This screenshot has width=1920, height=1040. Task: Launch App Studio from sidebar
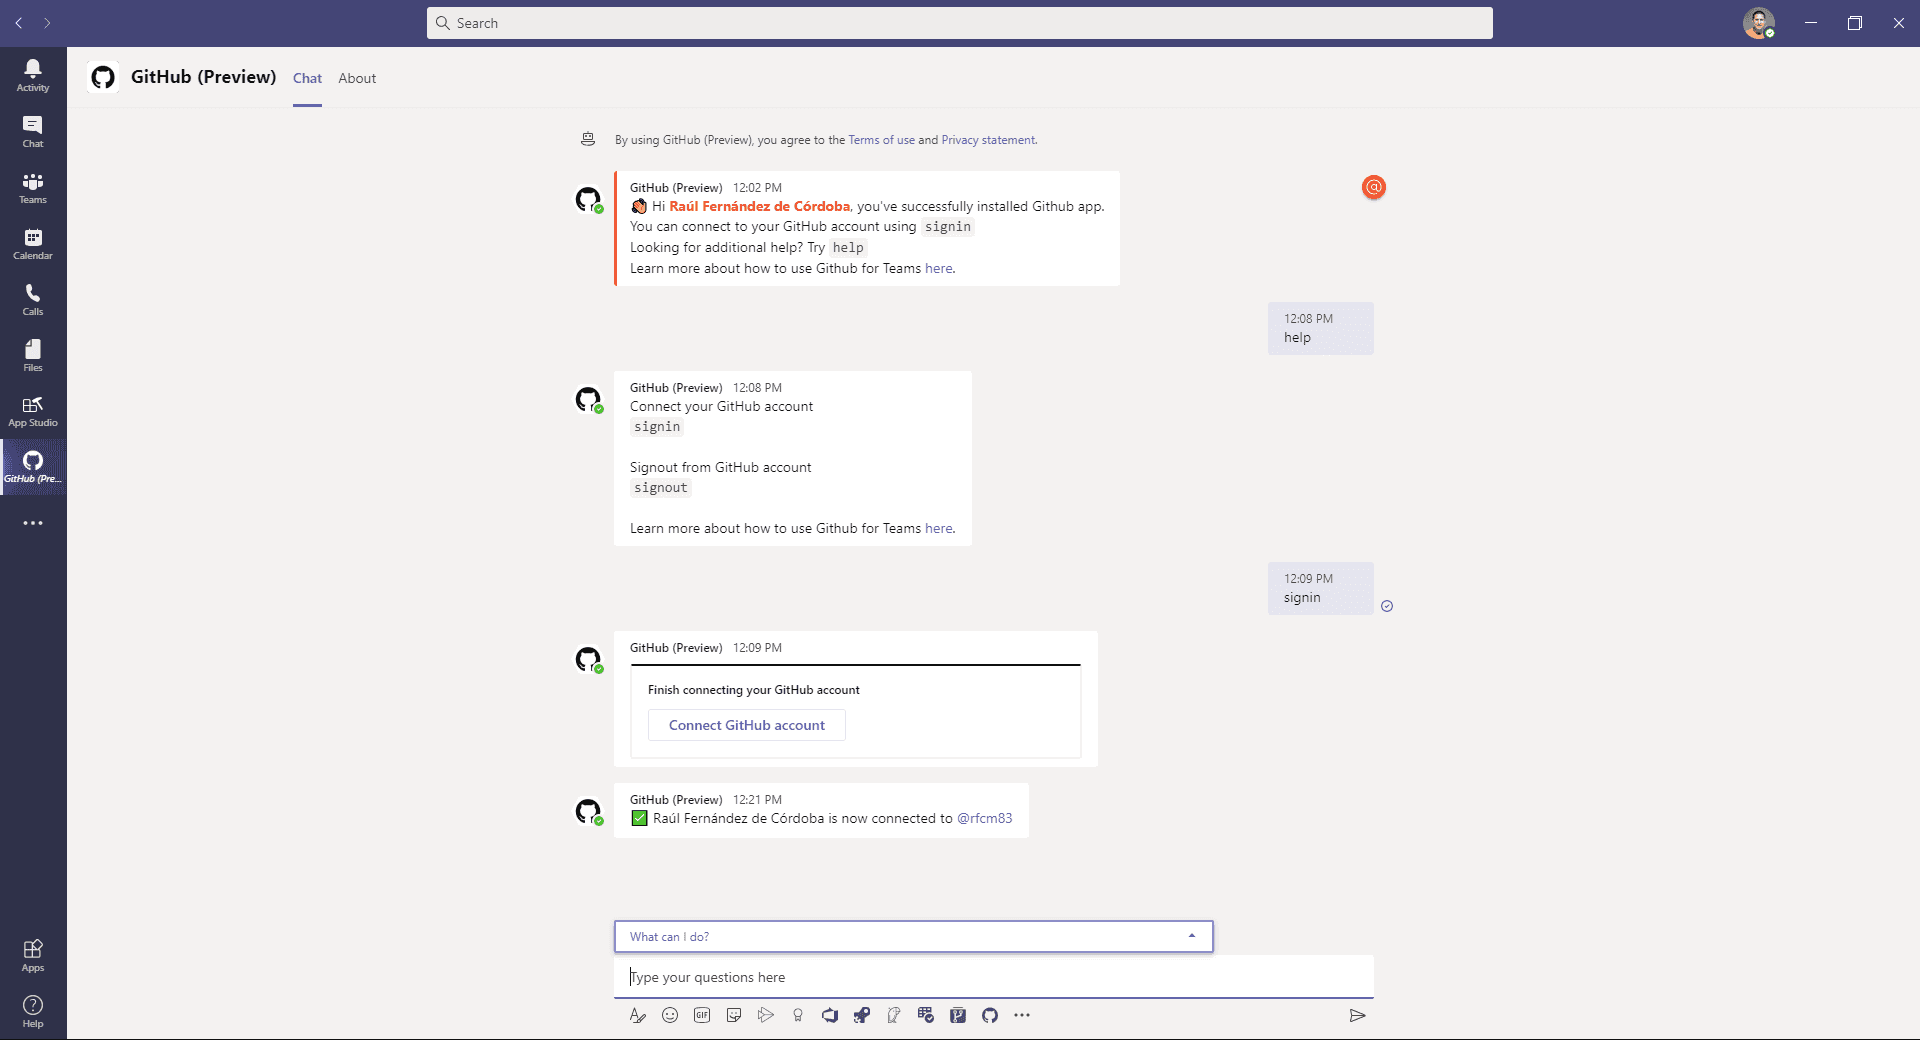[x=33, y=411]
